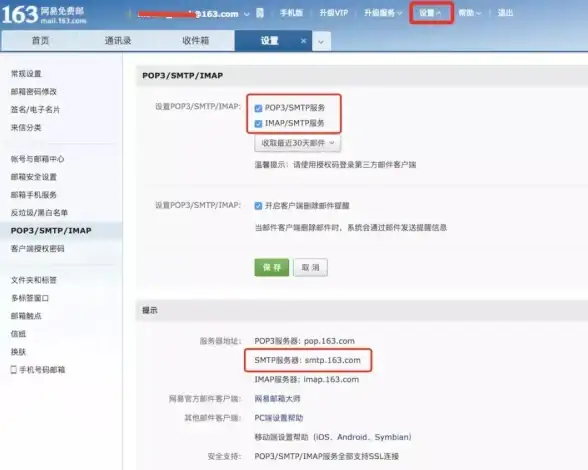Screen dimensions: 588x470
Task: Open 邮箱密码修改 in the sidebar
Action: (x=34, y=92)
